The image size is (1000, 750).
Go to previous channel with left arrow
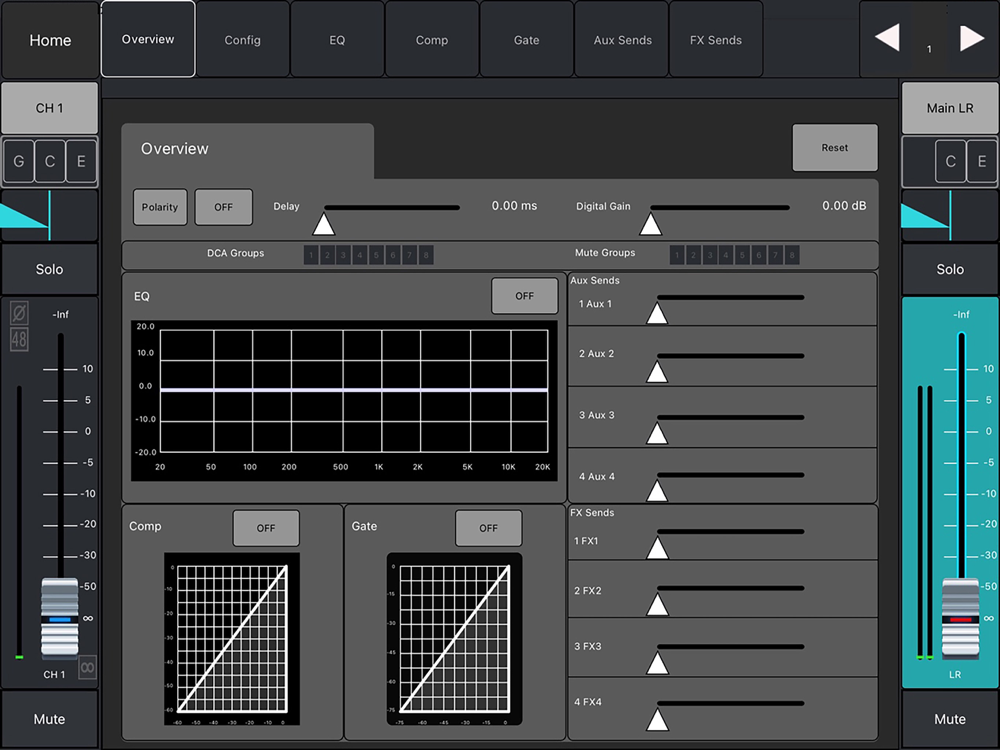coord(887,38)
